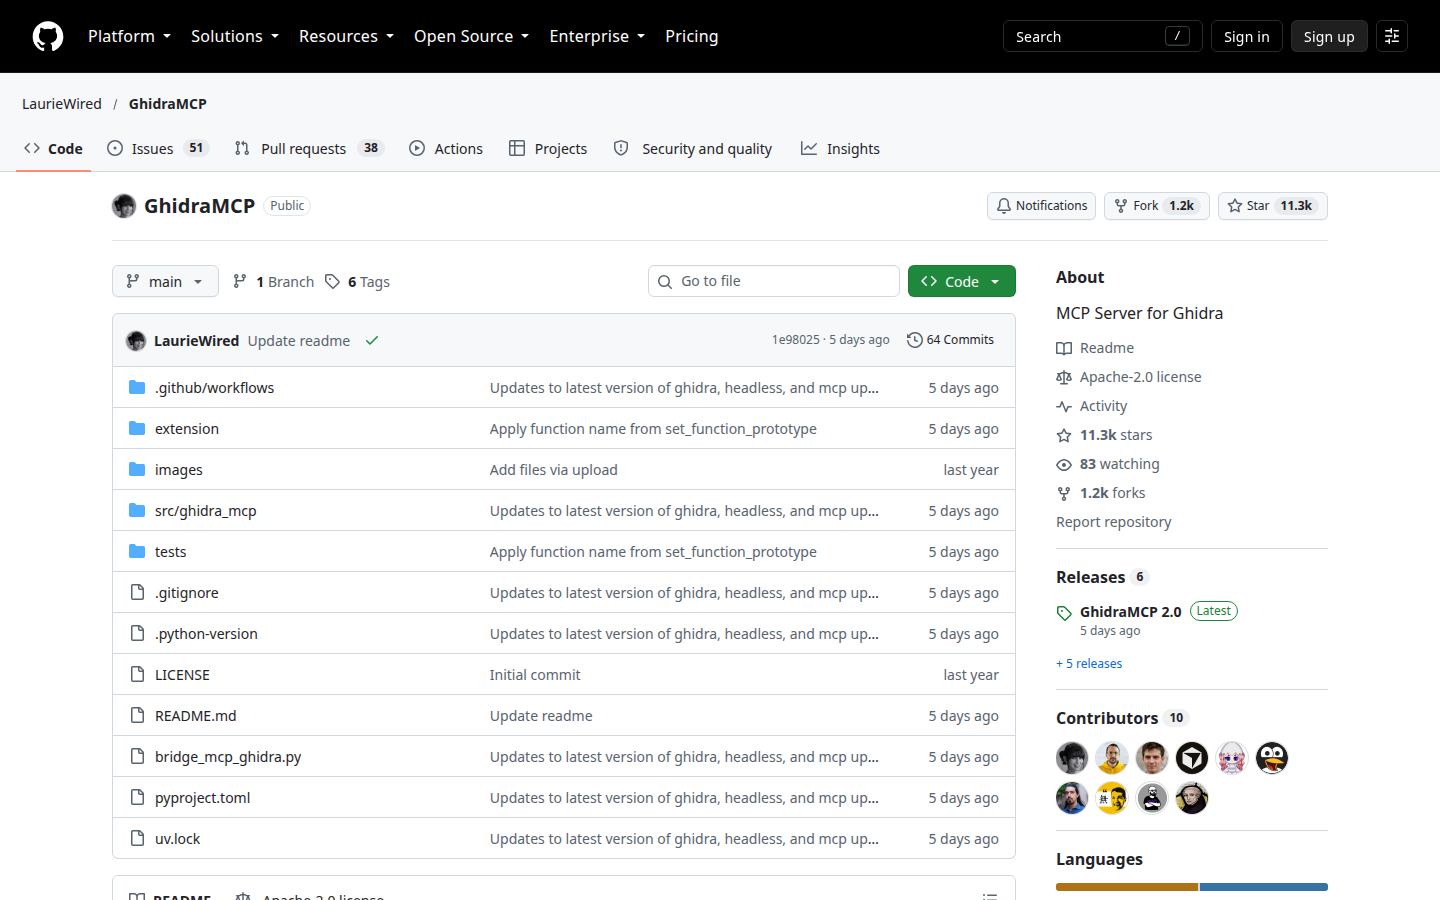
Task: Open the Security and quality tab
Action: coord(692,148)
